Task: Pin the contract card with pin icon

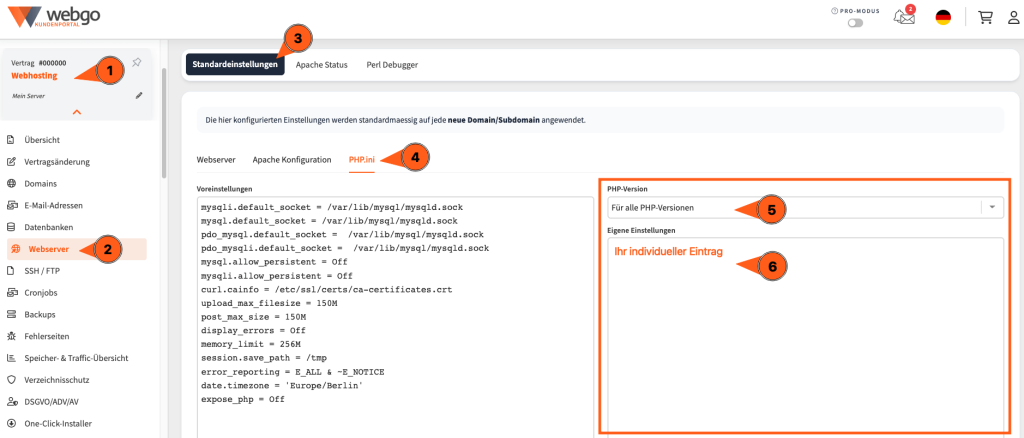Action: click(x=136, y=63)
